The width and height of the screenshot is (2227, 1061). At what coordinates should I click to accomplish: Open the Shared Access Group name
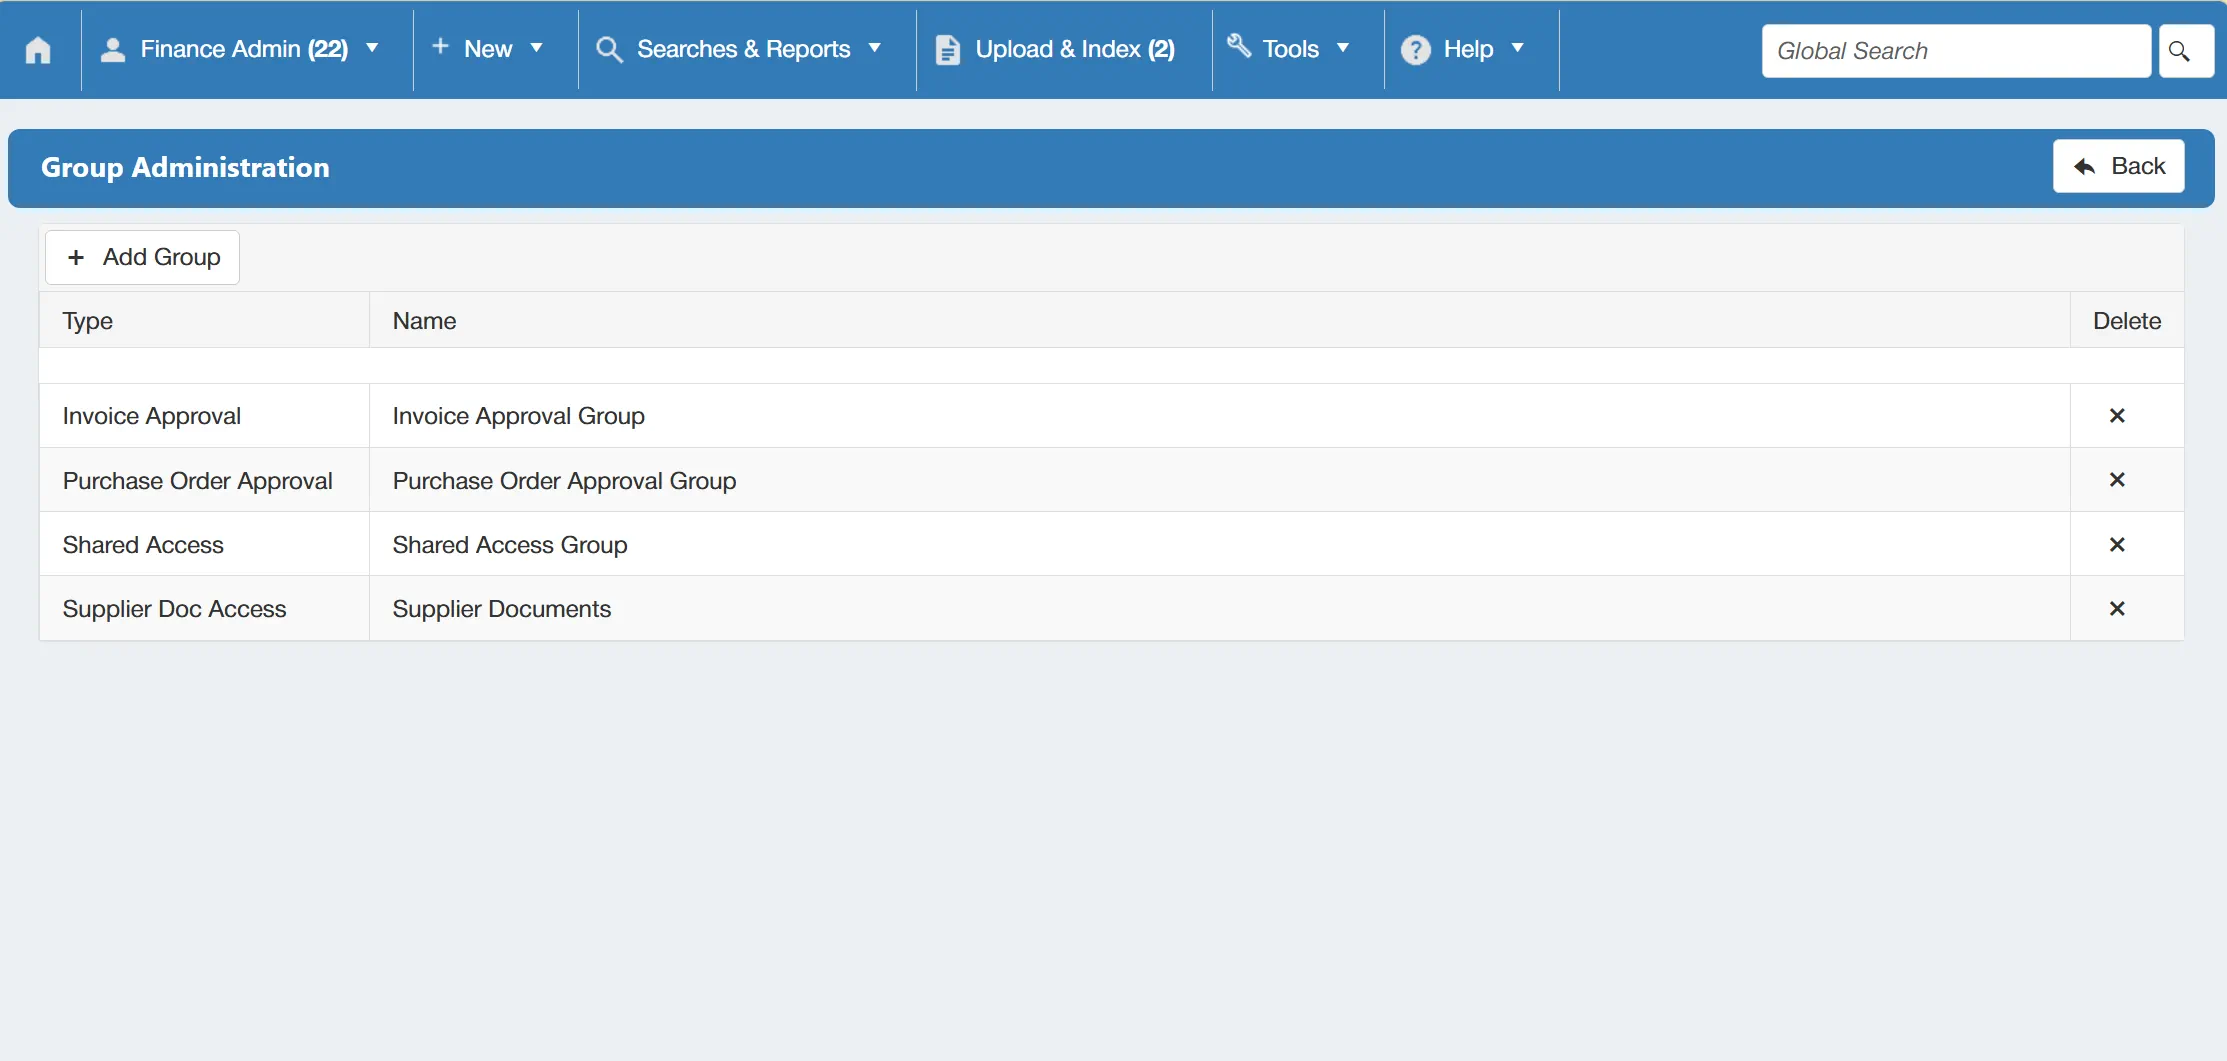click(x=510, y=545)
